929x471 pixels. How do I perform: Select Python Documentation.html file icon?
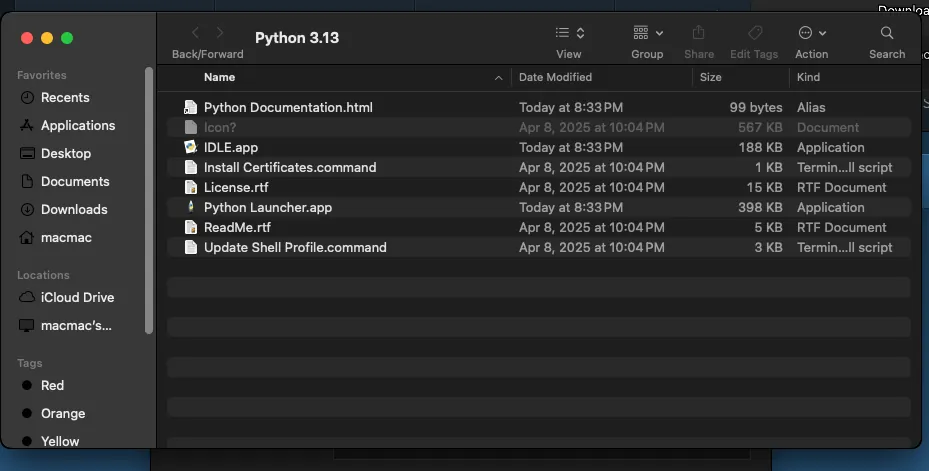click(190, 107)
